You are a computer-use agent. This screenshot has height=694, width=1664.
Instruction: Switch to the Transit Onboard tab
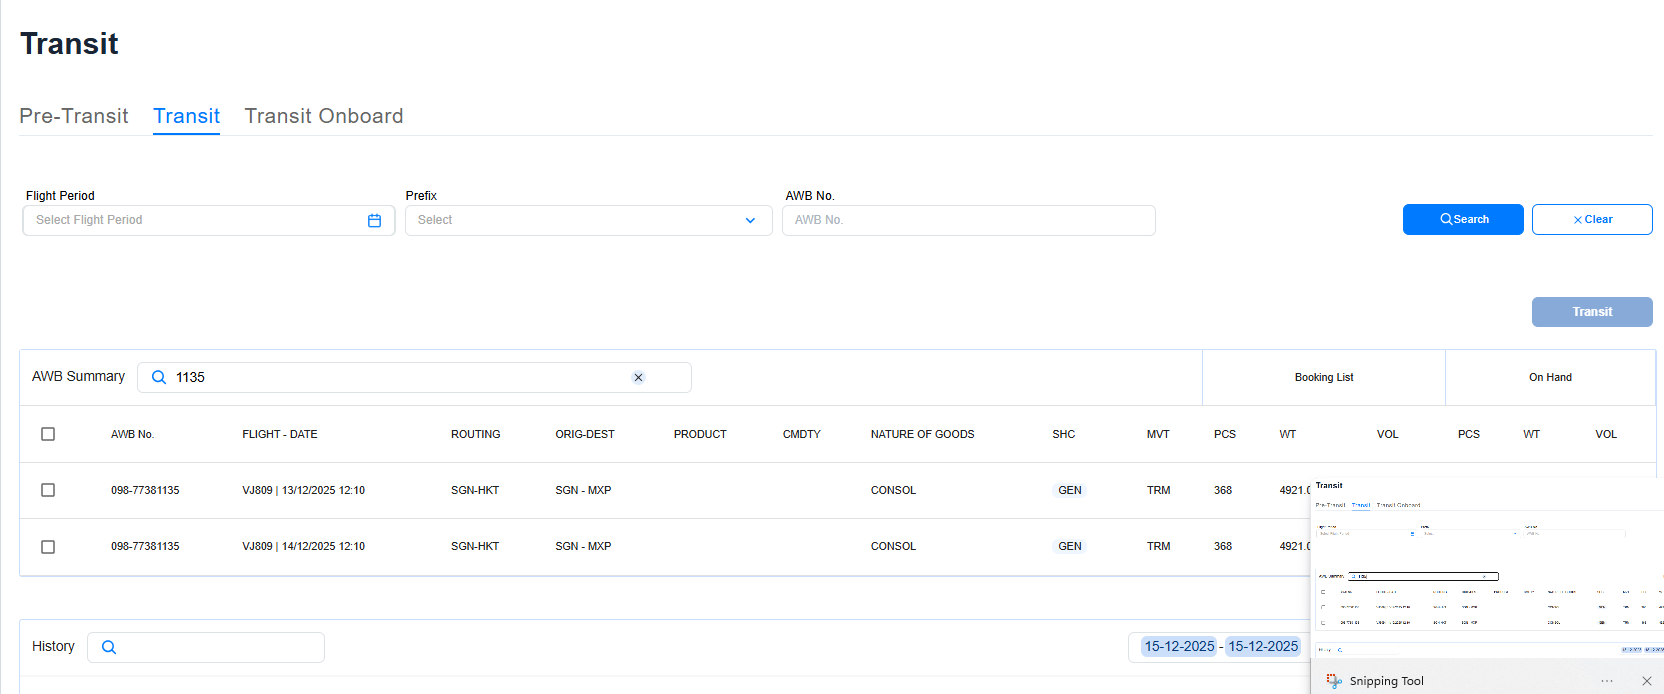click(324, 116)
